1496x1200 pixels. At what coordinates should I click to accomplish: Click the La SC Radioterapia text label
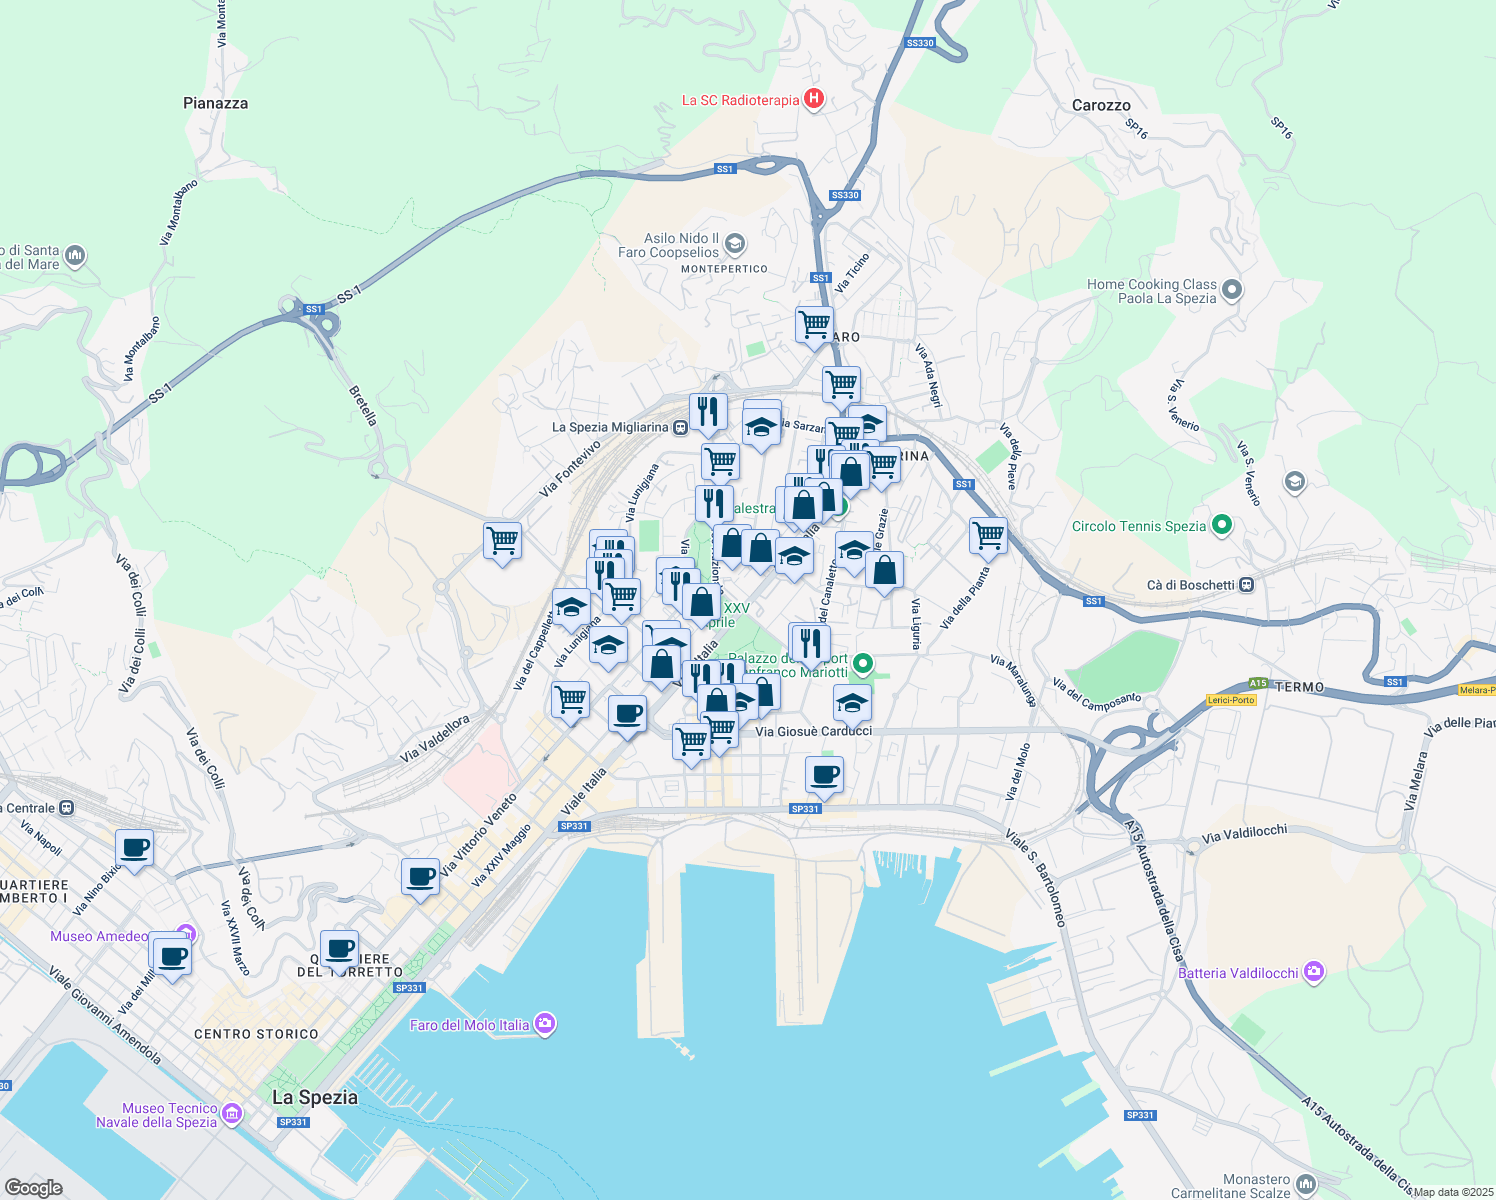pyautogui.click(x=740, y=100)
